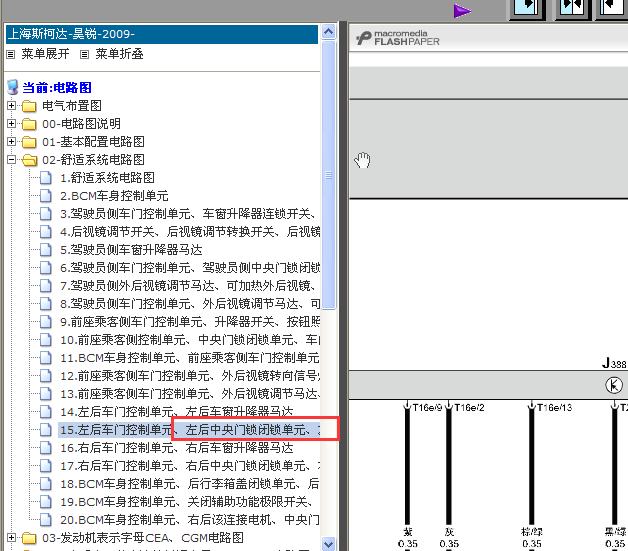Click the folder icon of 电气布置图
The width and height of the screenshot is (628, 551).
pyautogui.click(x=29, y=106)
